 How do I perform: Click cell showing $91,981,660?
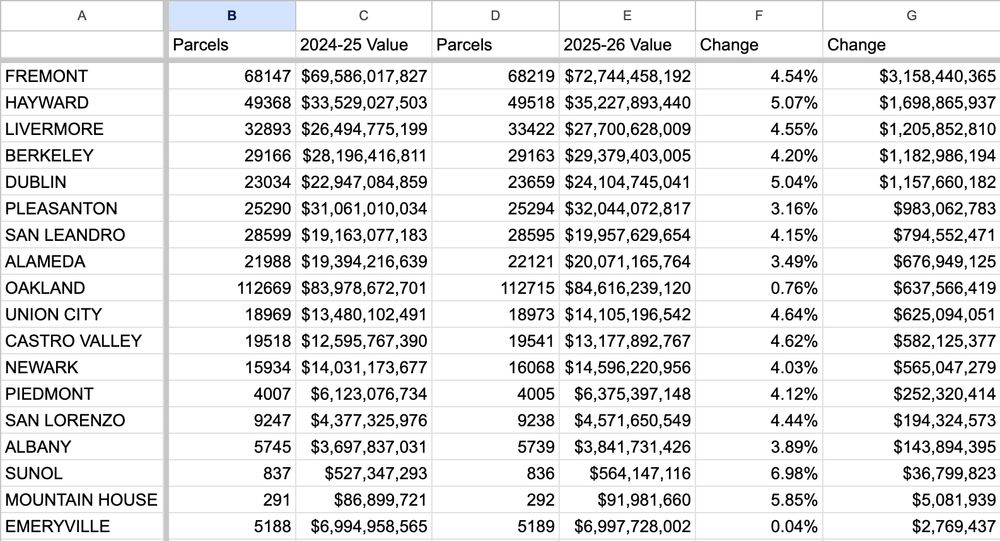tap(628, 500)
